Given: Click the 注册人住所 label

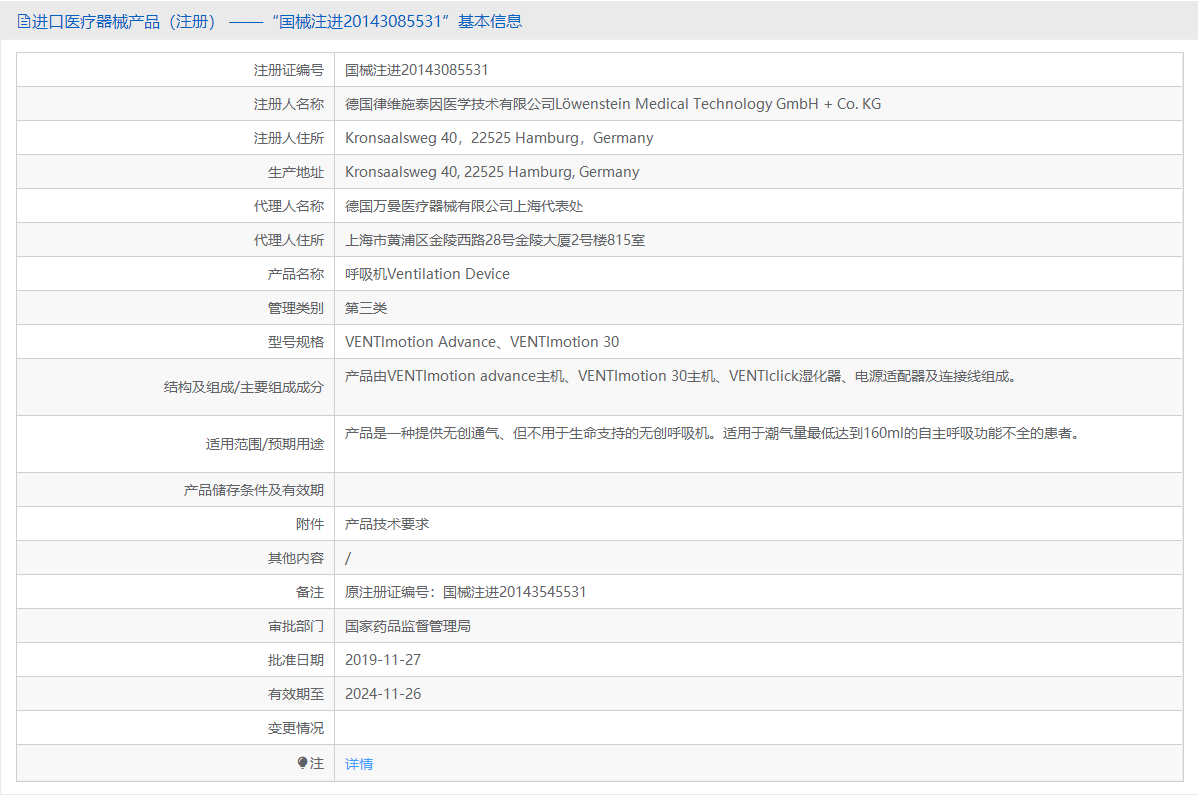Looking at the screenshot, I should (289, 138).
